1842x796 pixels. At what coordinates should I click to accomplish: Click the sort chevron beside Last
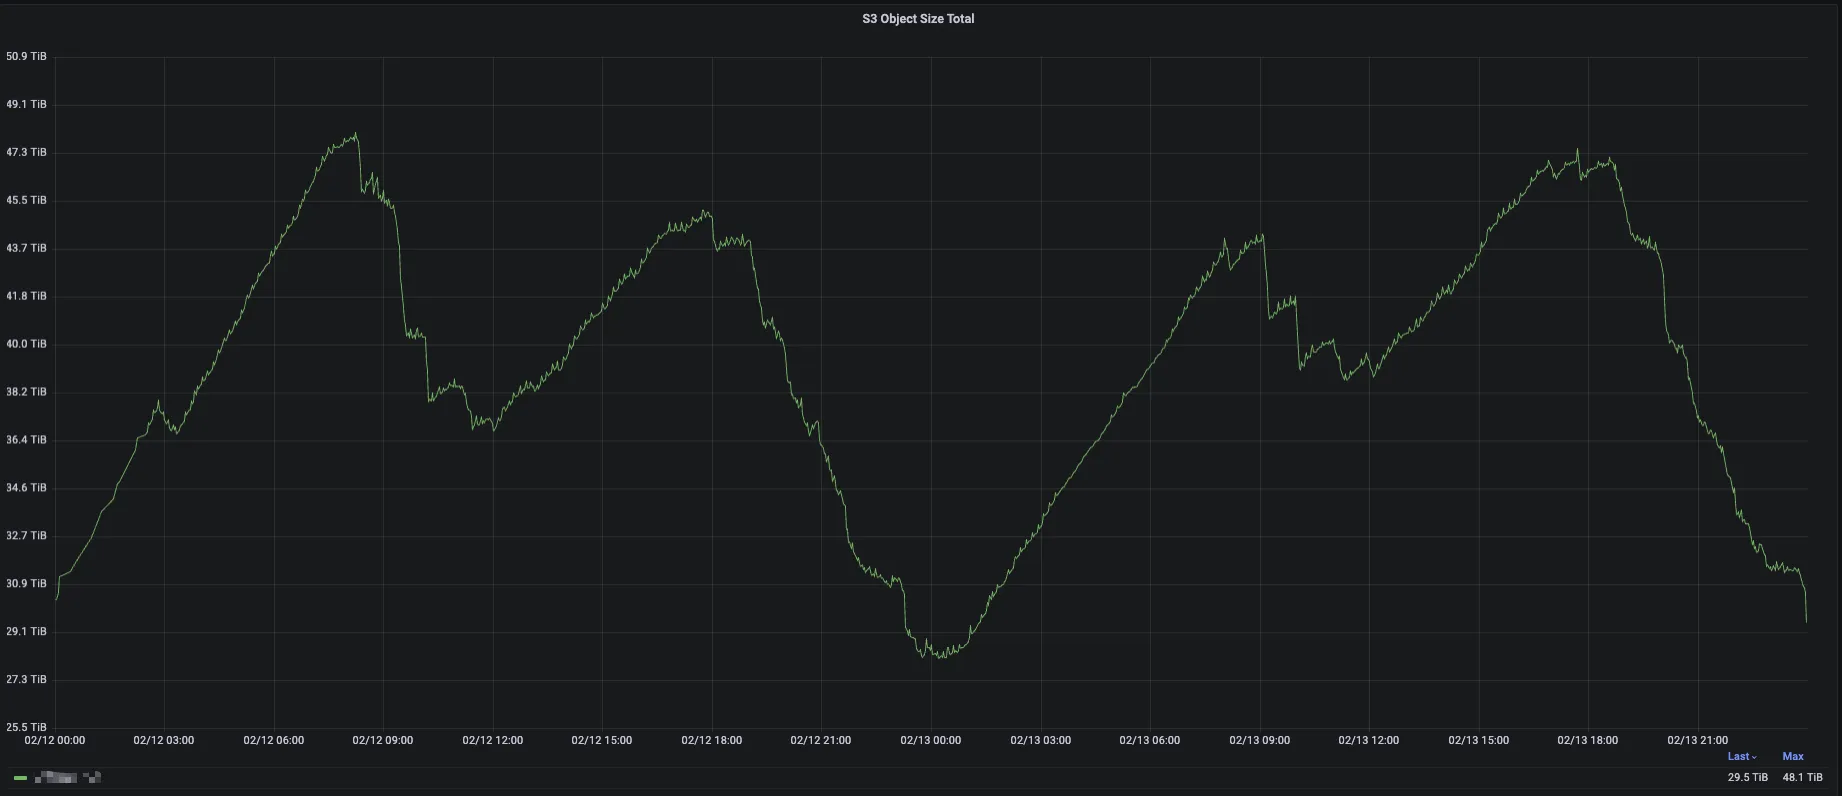(1754, 758)
